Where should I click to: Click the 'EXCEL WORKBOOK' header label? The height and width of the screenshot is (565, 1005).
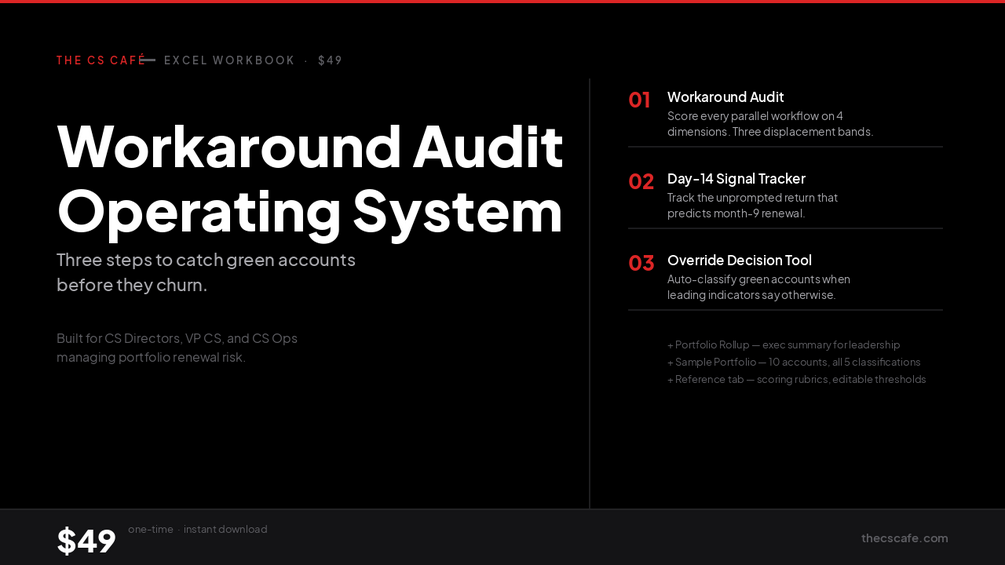coord(229,60)
